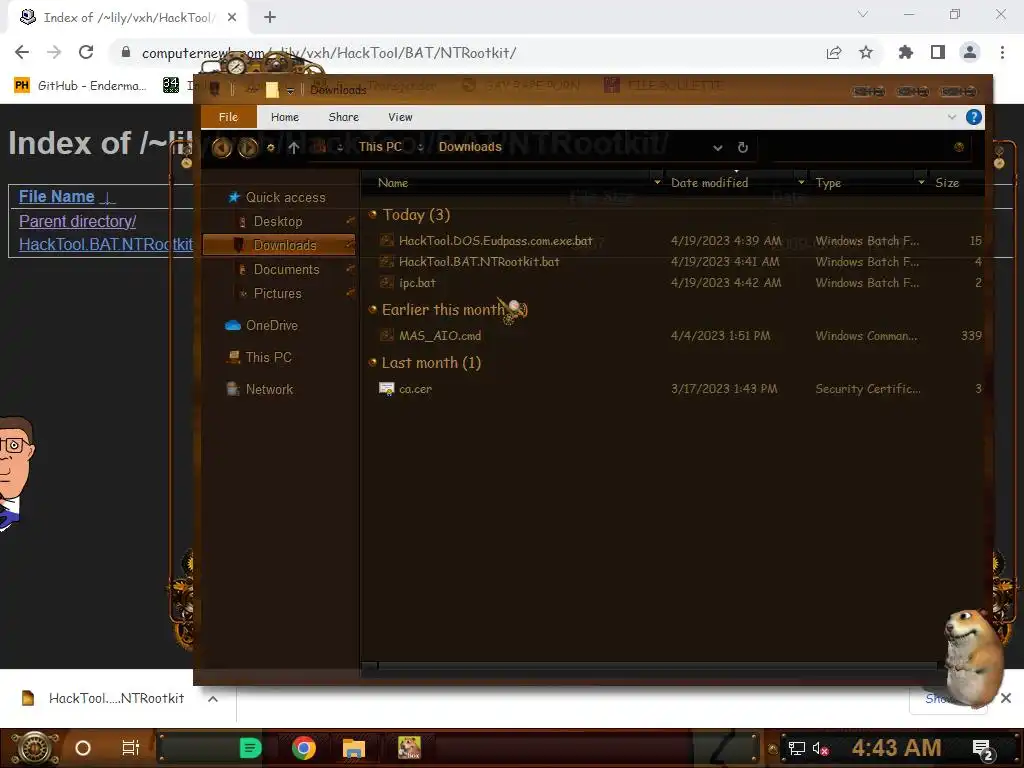Open Explorer quick access toolbar dropdown
The height and width of the screenshot is (768, 1024).
(290, 90)
